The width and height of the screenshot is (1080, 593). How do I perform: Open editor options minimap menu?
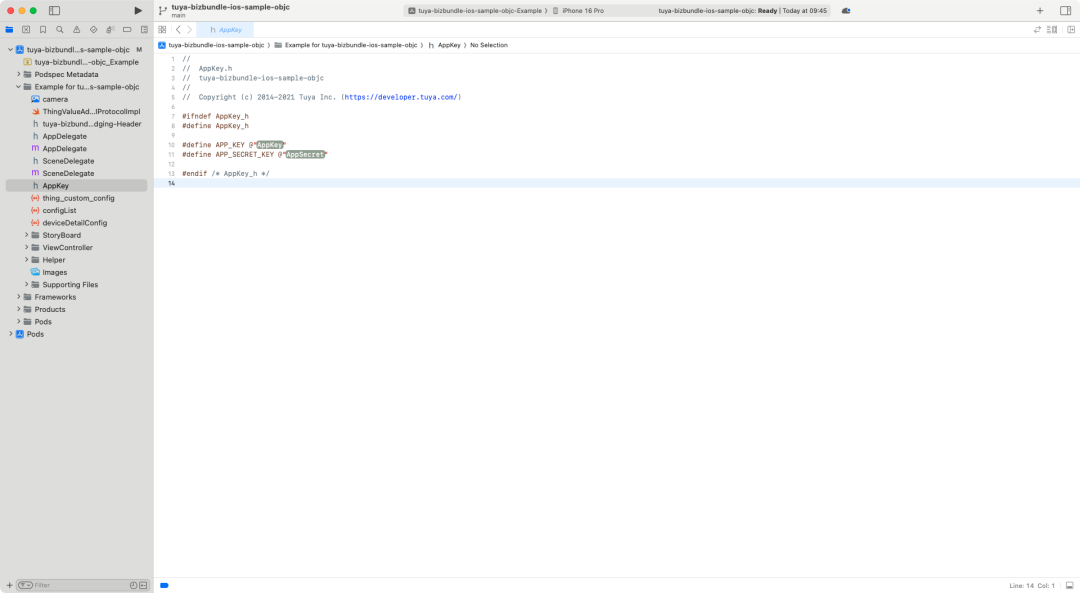coord(1052,30)
